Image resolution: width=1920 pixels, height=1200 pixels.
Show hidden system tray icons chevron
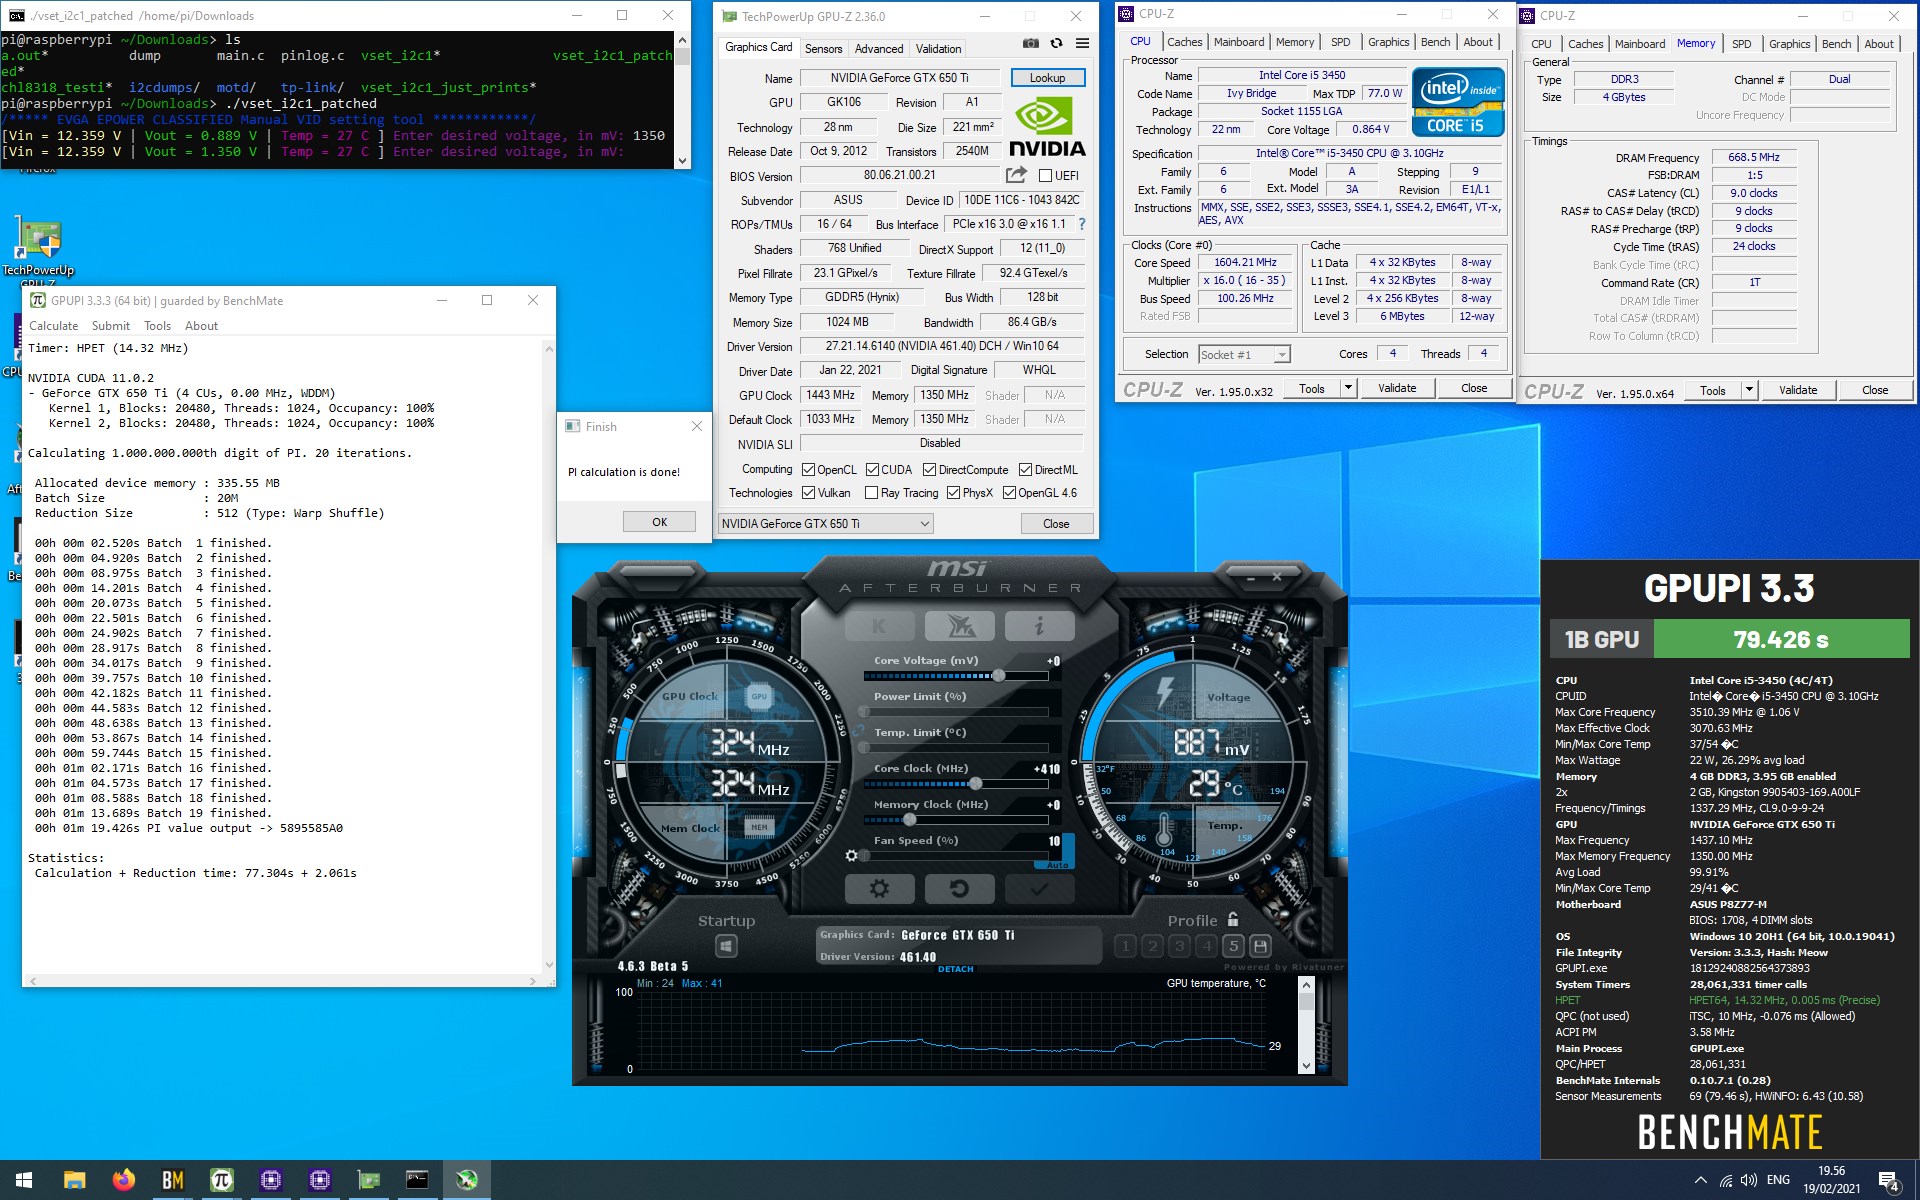coord(1700,1181)
